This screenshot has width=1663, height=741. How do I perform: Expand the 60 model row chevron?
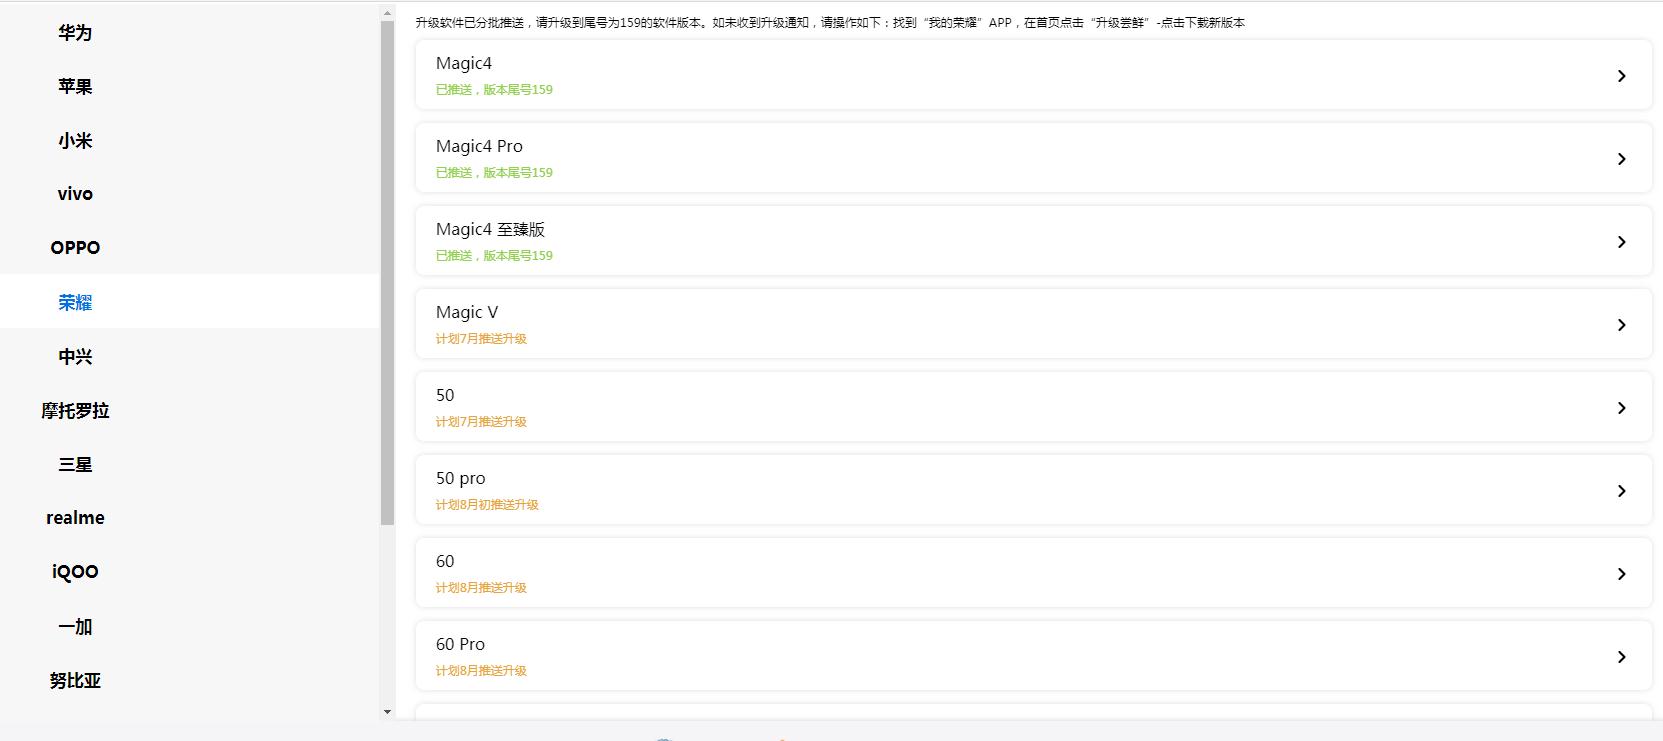pyautogui.click(x=1621, y=574)
